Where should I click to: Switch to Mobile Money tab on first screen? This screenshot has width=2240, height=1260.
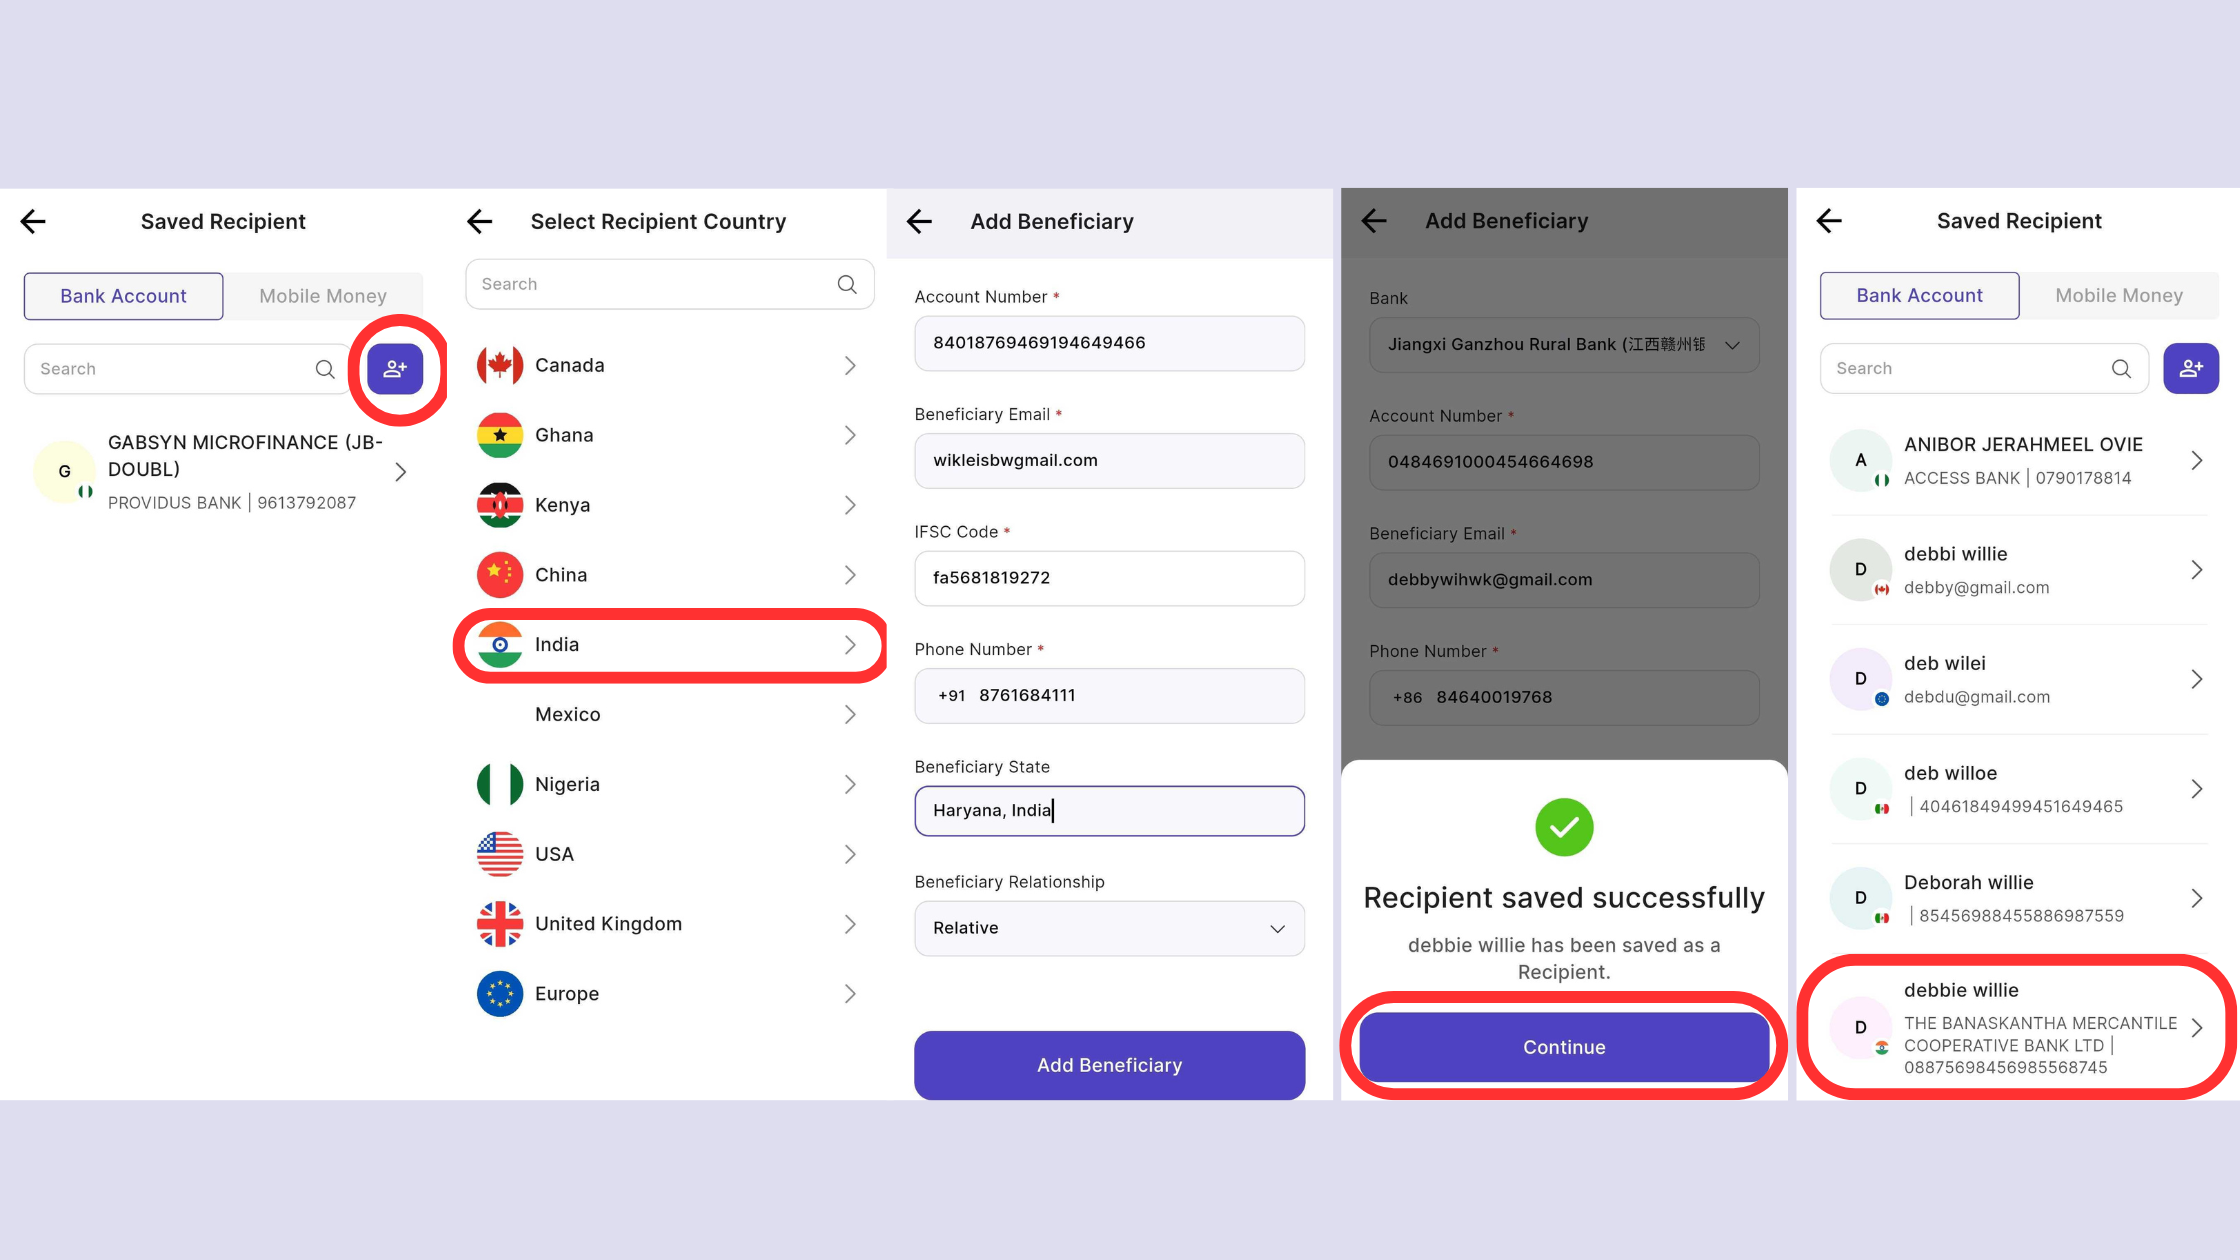pyautogui.click(x=323, y=296)
